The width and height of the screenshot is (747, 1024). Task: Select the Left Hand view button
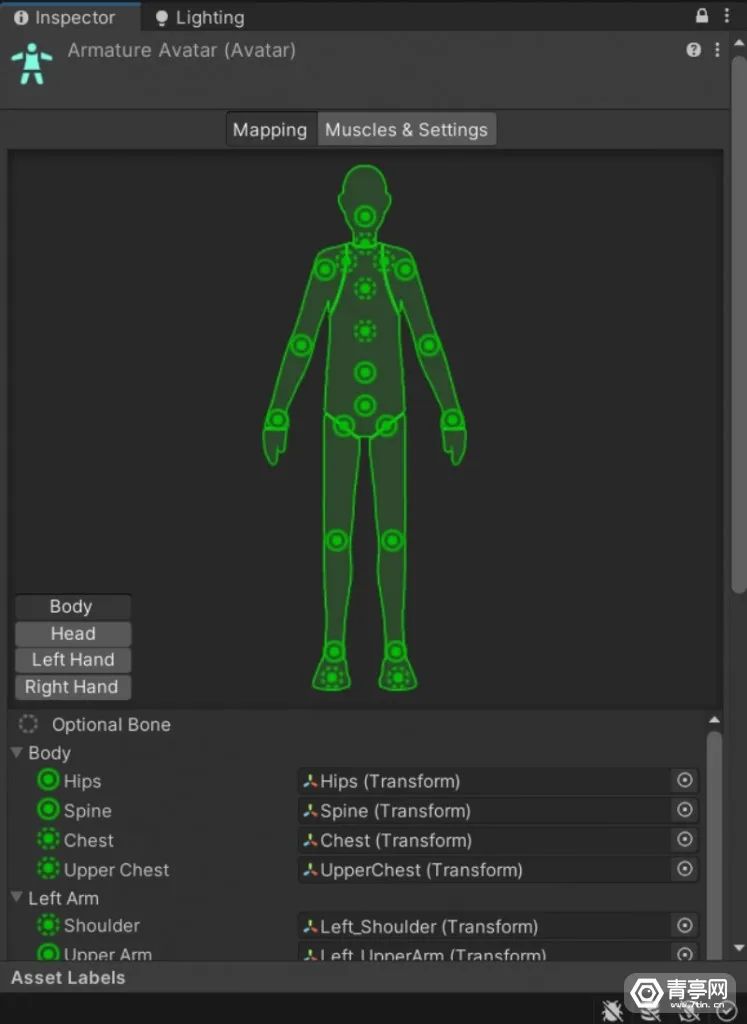(x=72, y=660)
